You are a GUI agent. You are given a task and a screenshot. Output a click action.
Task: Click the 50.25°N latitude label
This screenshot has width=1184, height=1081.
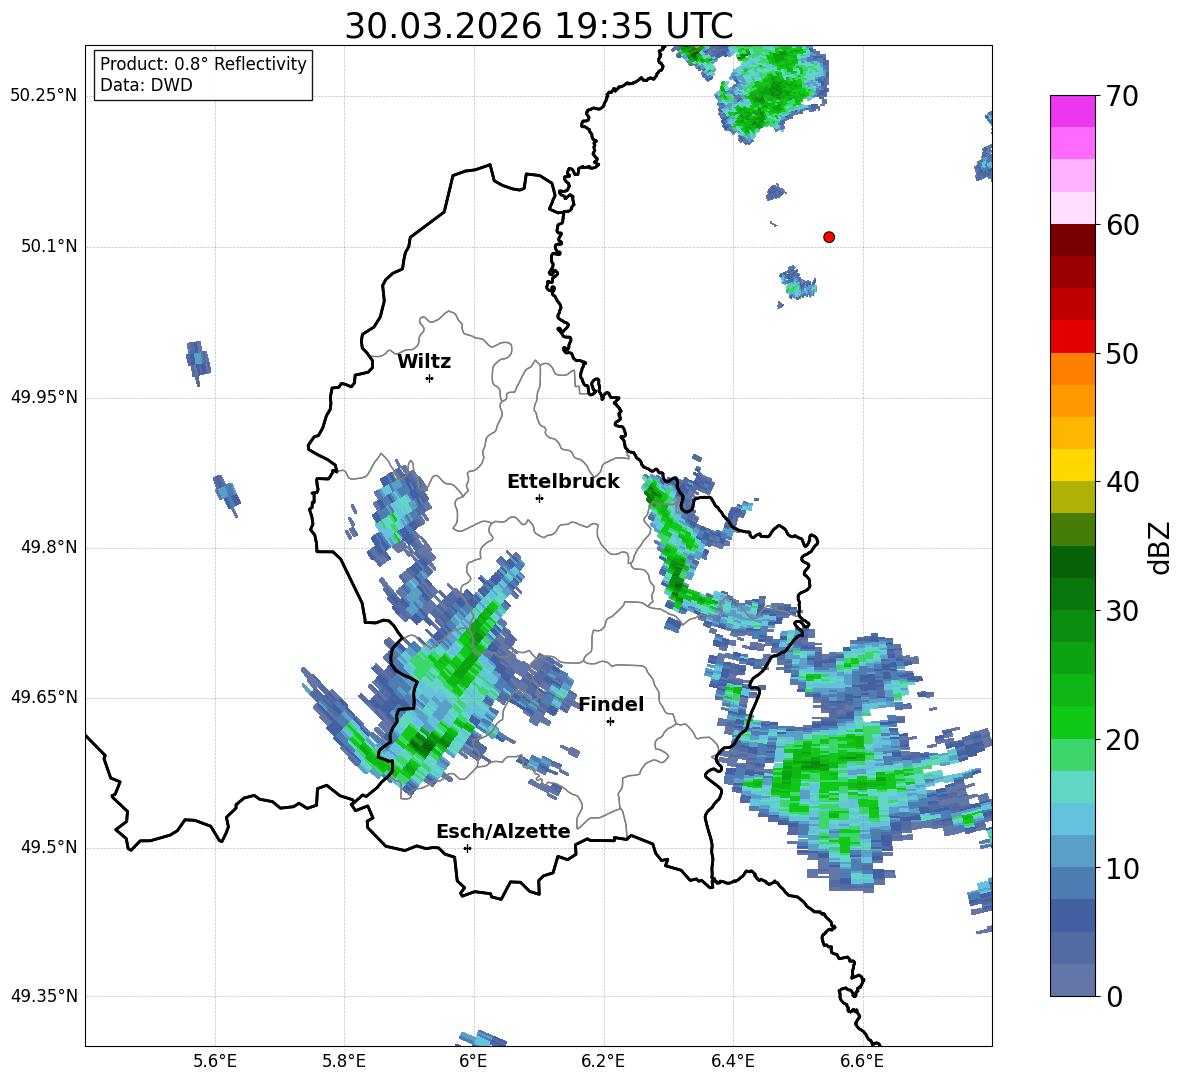[44, 96]
